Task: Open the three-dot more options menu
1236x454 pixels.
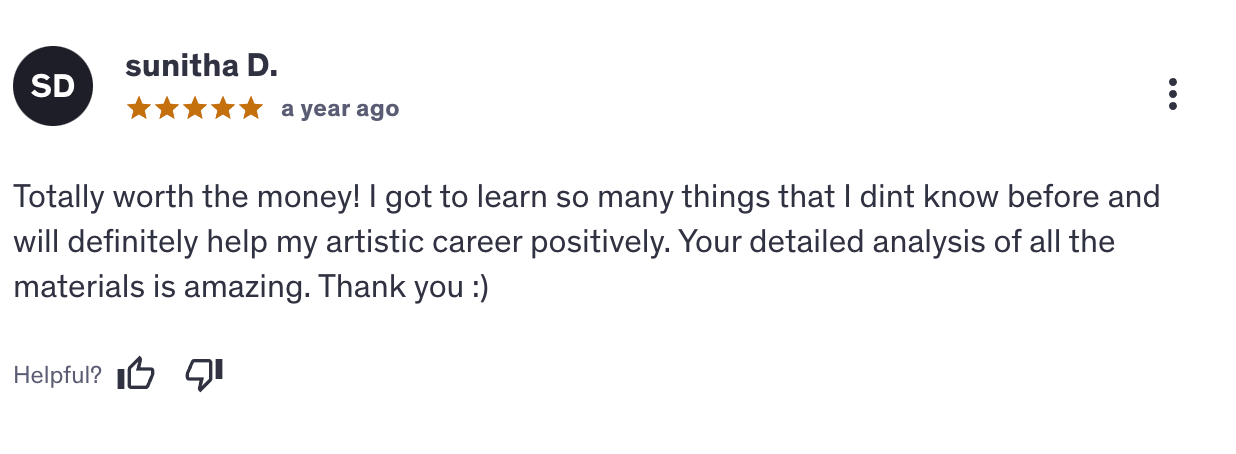Action: pos(1173,94)
